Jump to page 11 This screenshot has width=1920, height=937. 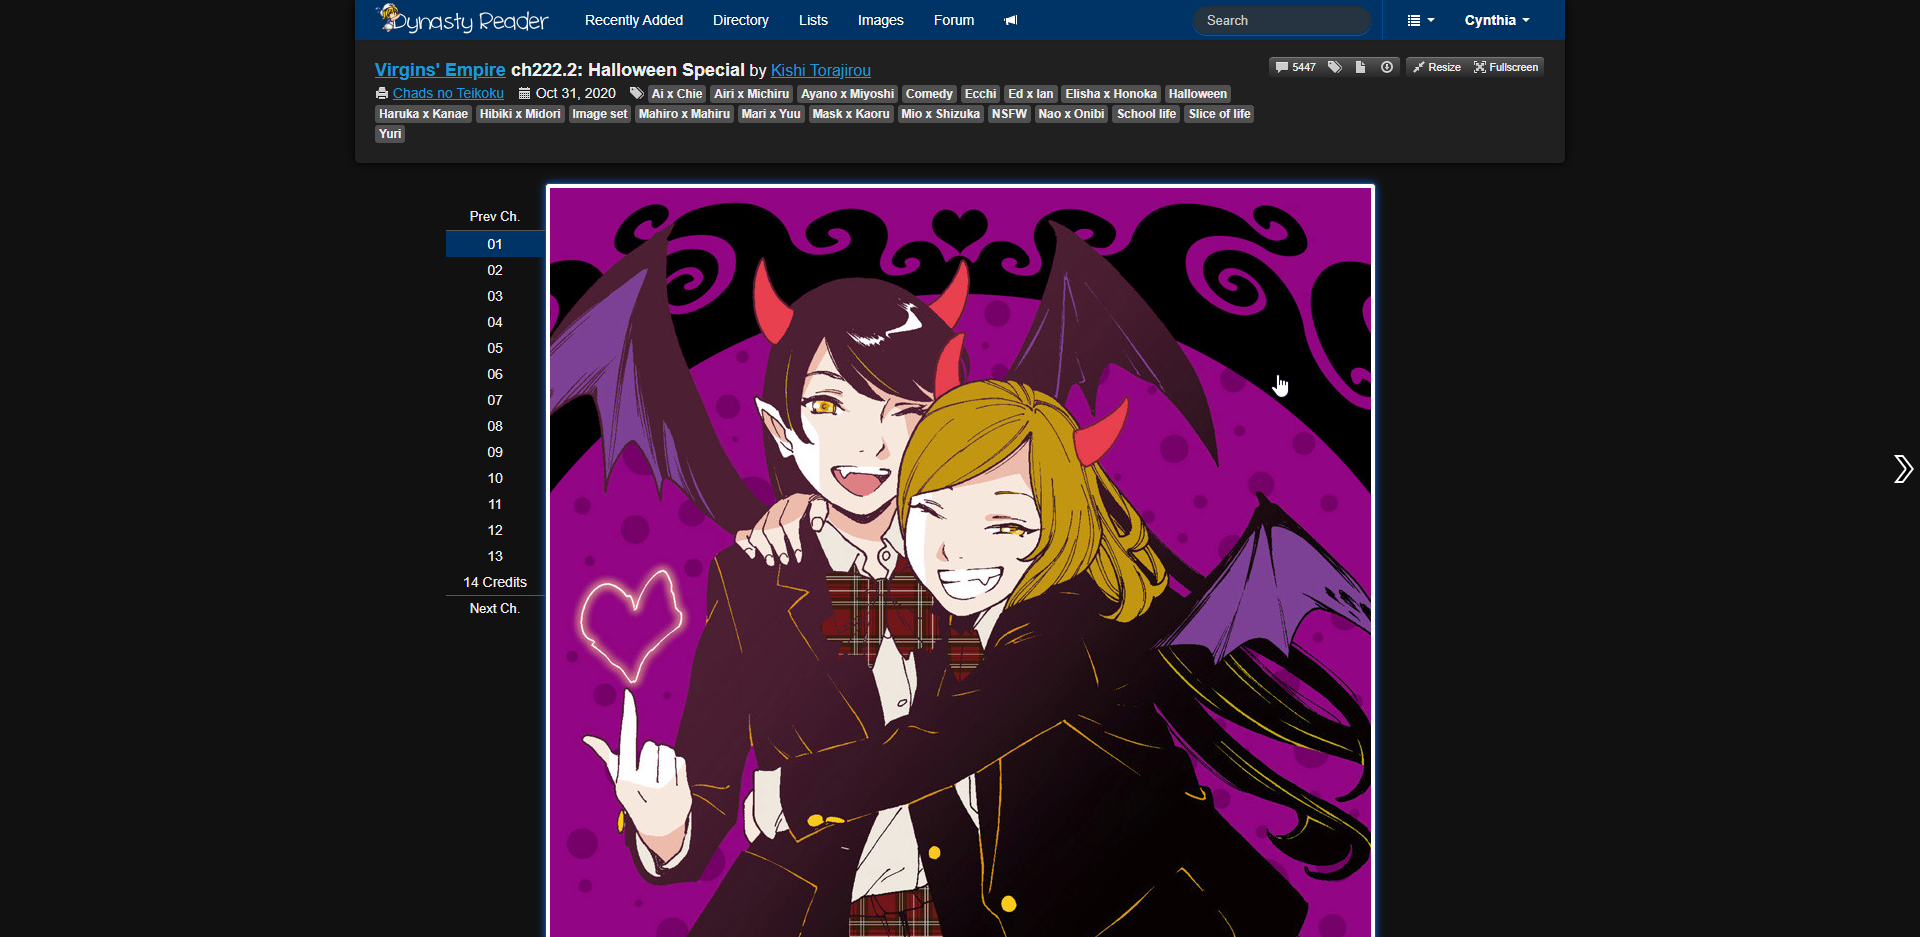pos(495,504)
